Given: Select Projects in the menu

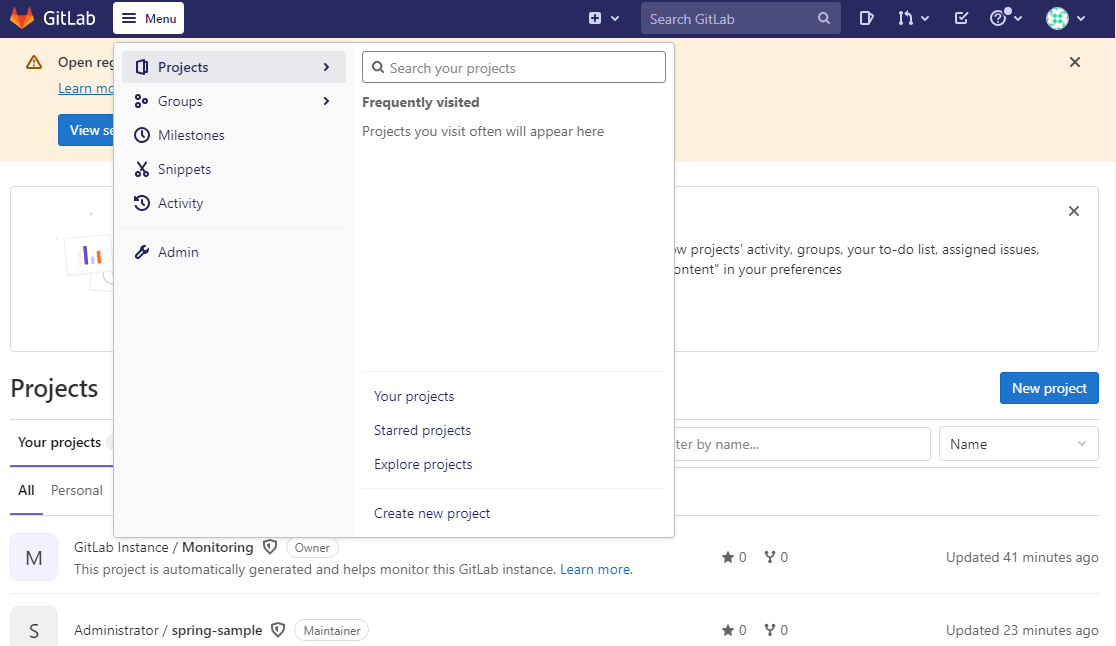Looking at the screenshot, I should click(x=233, y=67).
